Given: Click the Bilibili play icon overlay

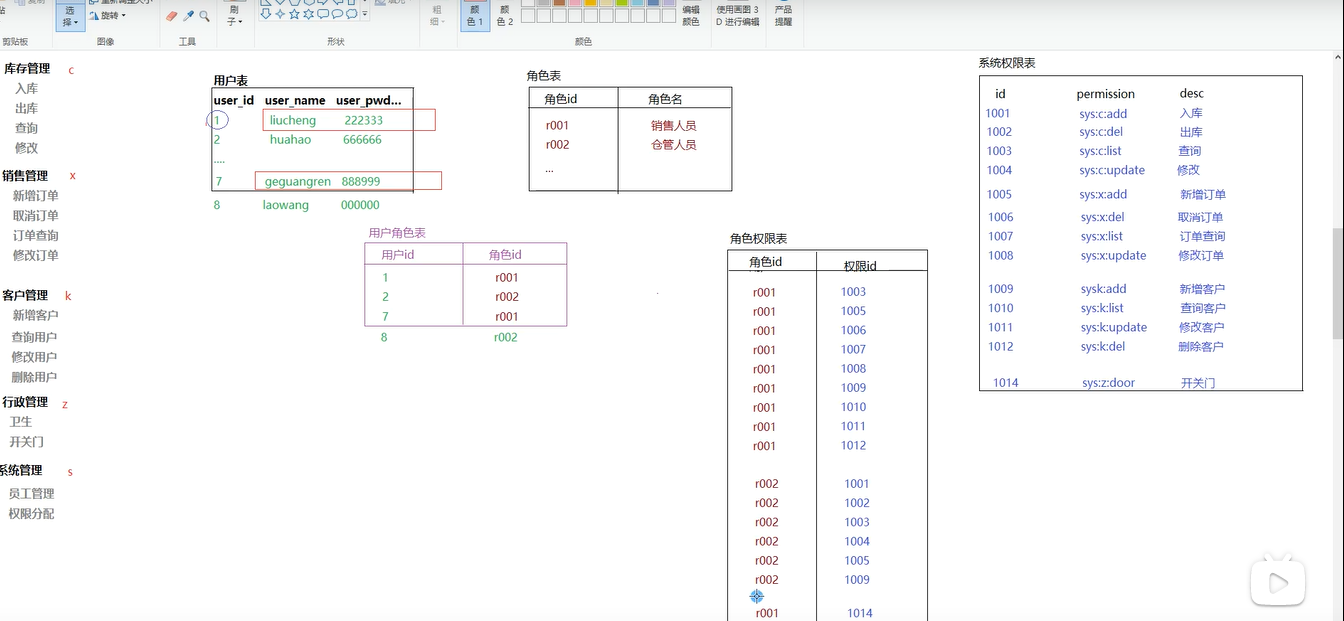Looking at the screenshot, I should (1278, 582).
